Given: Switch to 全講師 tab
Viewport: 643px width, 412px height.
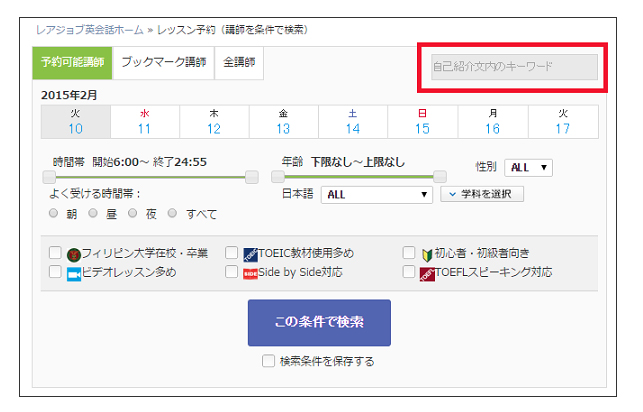Looking at the screenshot, I should click(x=239, y=62).
